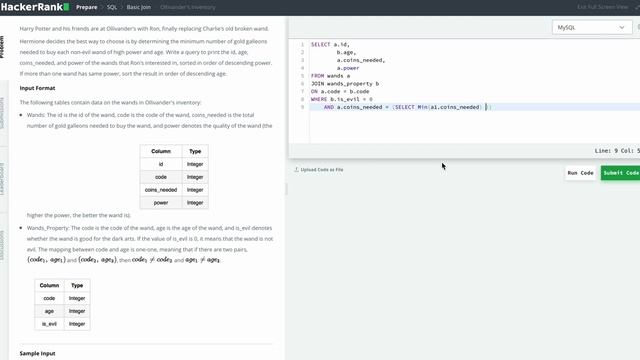The height and width of the screenshot is (360, 640).
Task: Exit Full Screen View
Action: click(603, 7)
